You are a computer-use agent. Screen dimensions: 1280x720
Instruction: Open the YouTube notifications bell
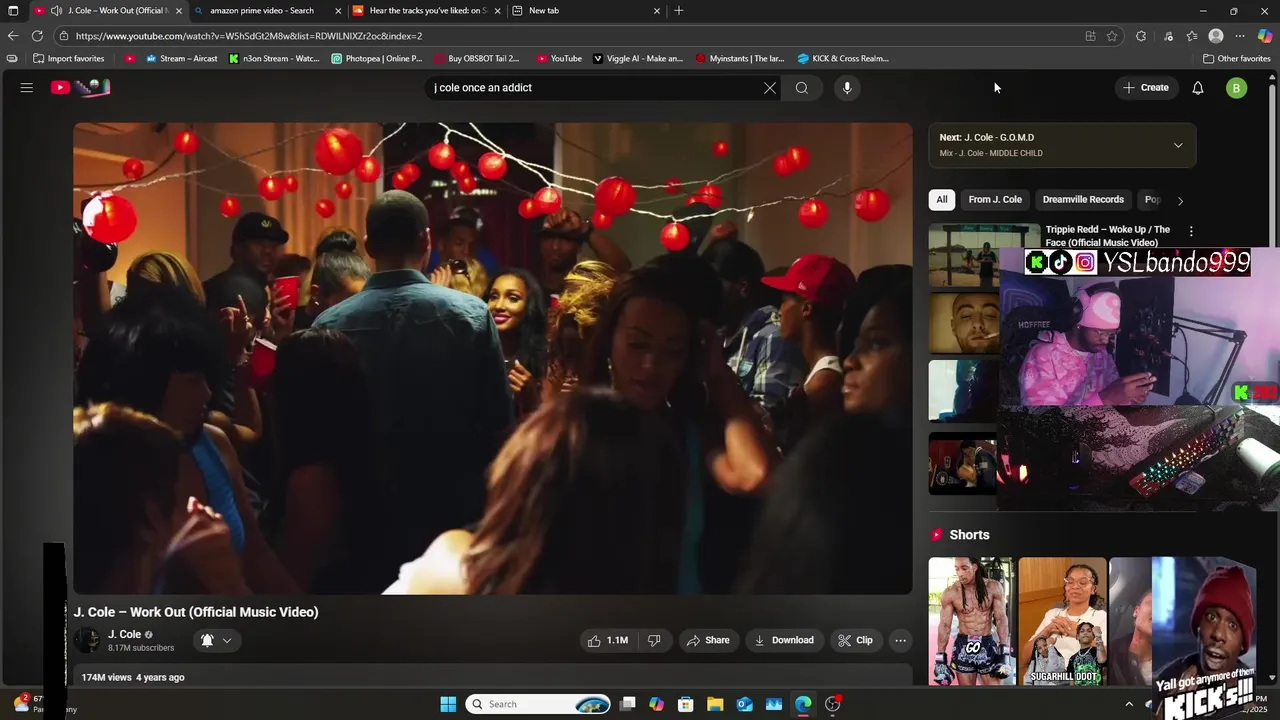click(1198, 88)
